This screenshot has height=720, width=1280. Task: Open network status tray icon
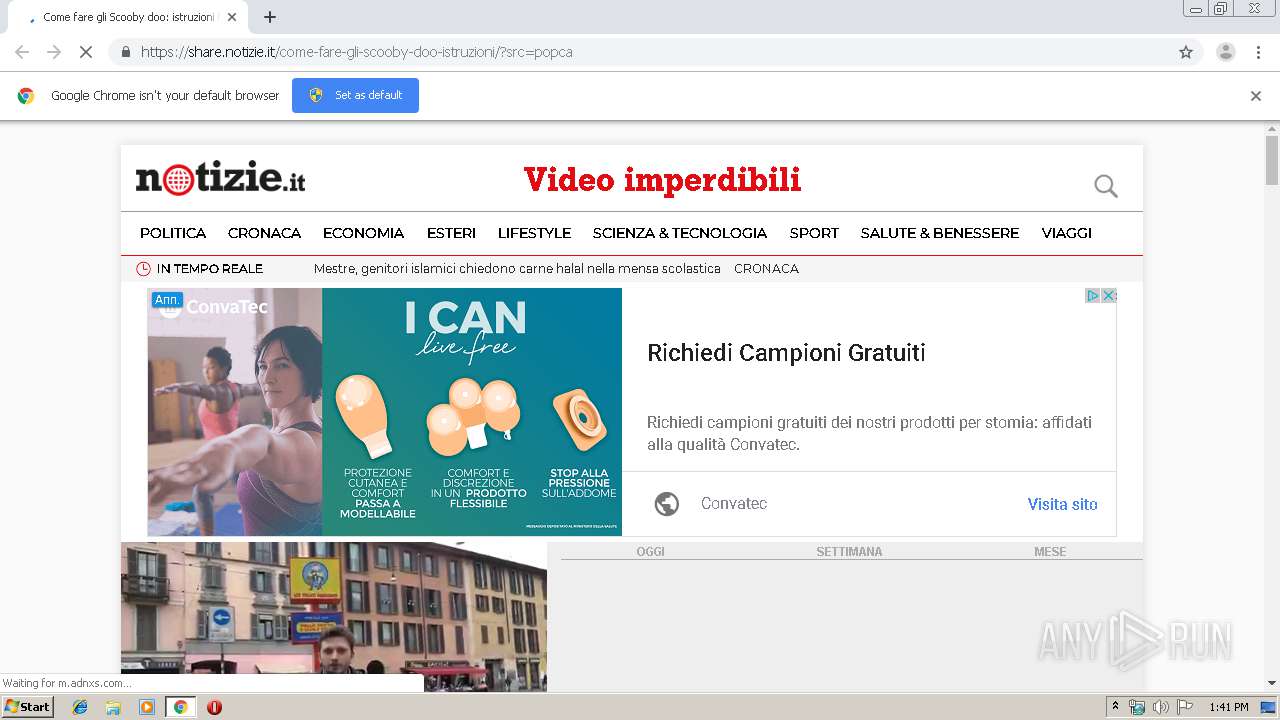pyautogui.click(x=1137, y=707)
